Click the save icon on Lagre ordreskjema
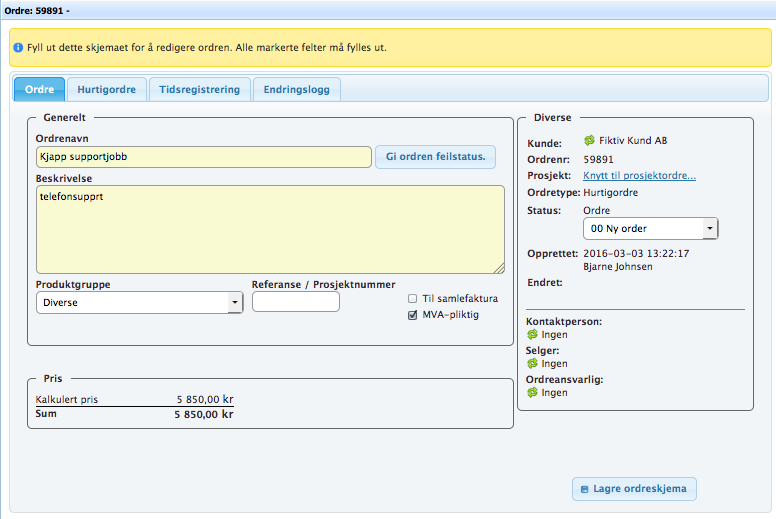This screenshot has width=776, height=519. point(583,489)
